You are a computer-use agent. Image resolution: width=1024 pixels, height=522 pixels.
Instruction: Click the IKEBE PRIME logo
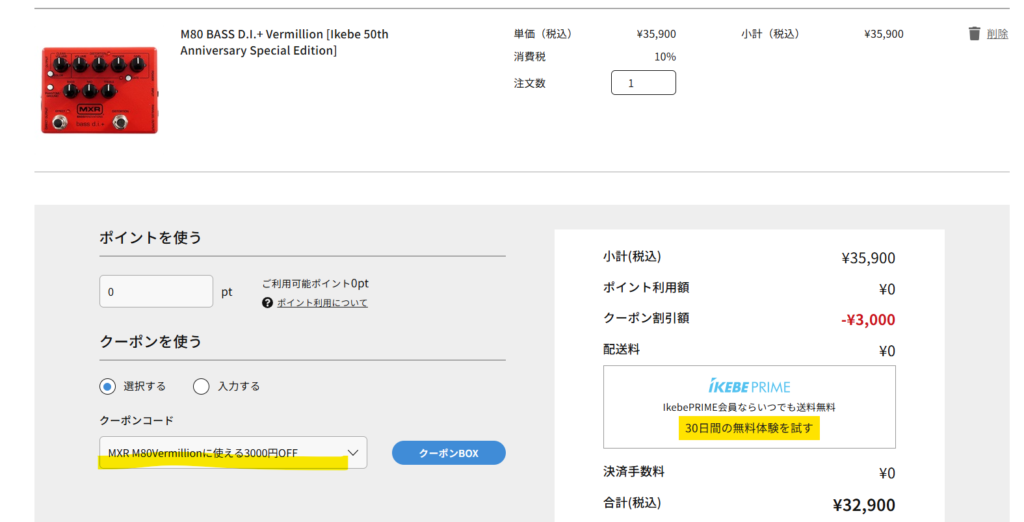[749, 386]
